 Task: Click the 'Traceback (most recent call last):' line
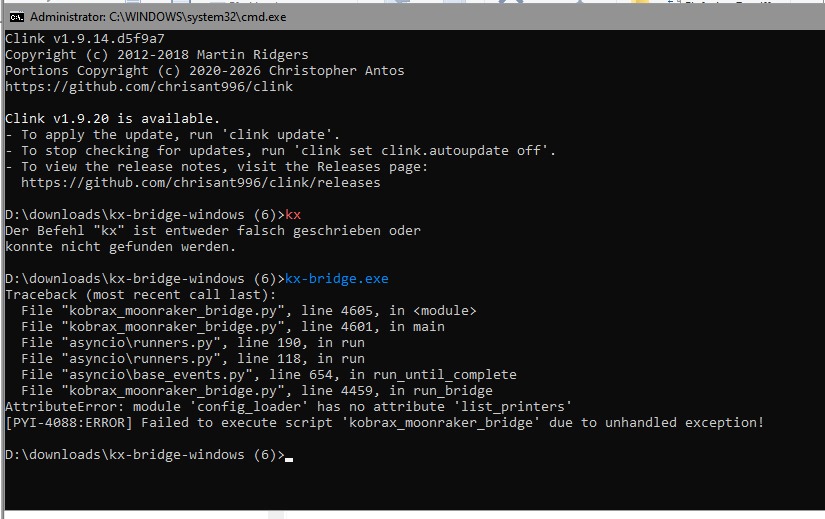pyautogui.click(x=140, y=295)
